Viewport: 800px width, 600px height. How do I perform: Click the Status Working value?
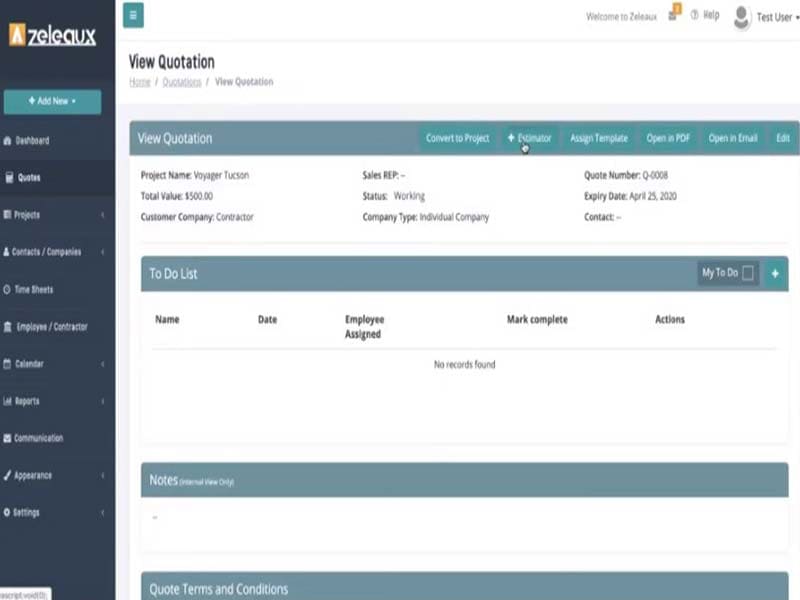pyautogui.click(x=409, y=196)
